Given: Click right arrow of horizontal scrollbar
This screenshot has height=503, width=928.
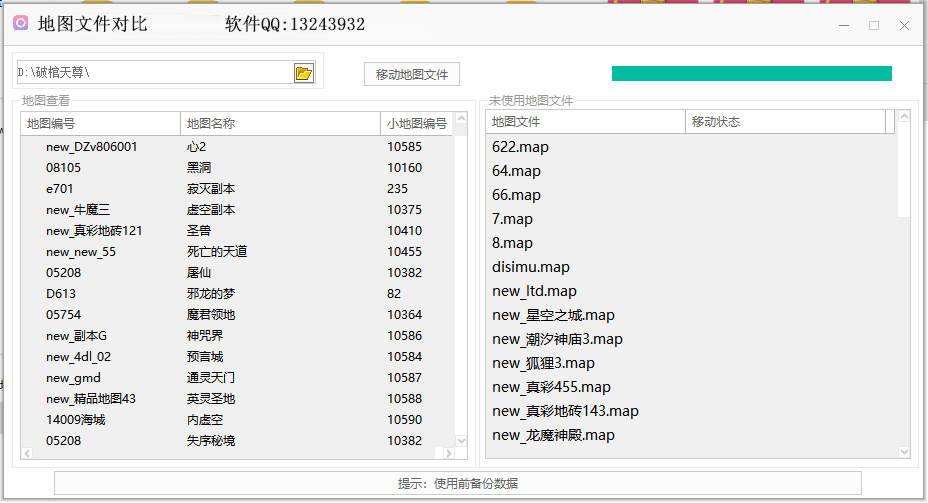Looking at the screenshot, I should (449, 453).
